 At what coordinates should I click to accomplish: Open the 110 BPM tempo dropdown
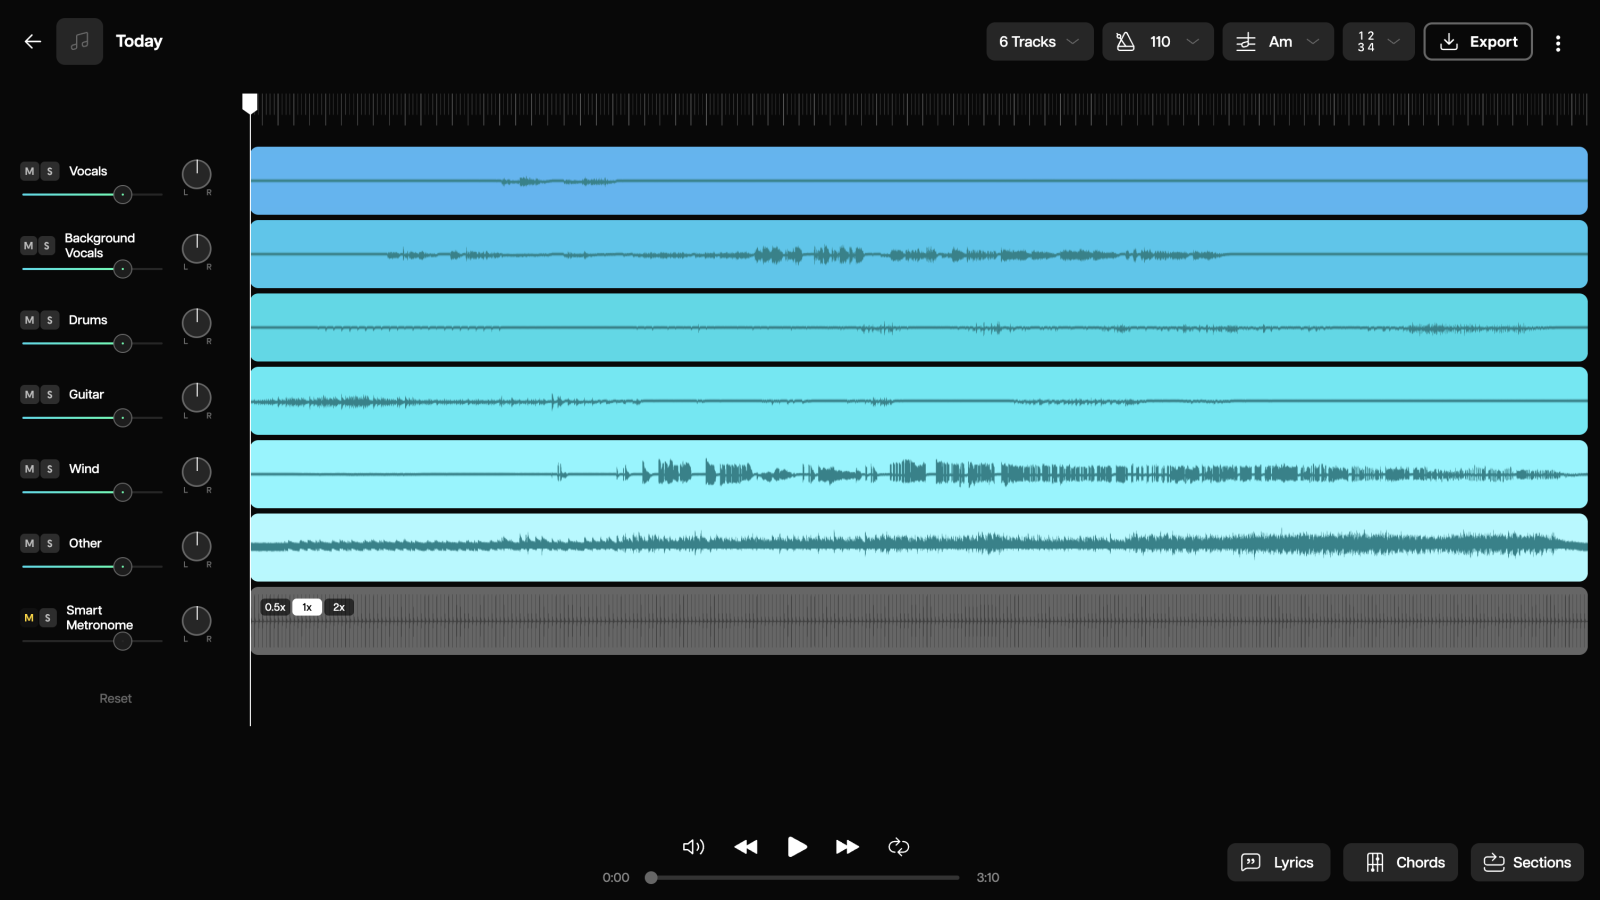pyautogui.click(x=1158, y=41)
